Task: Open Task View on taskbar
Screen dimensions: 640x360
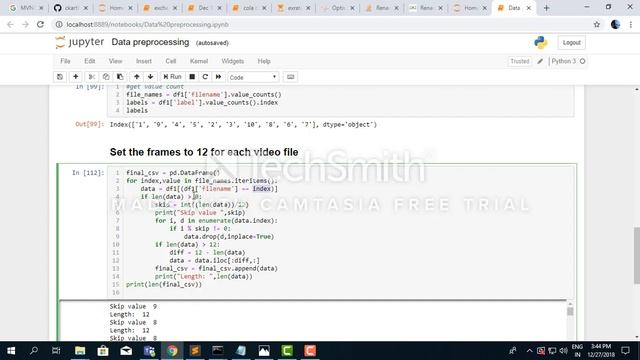Action: click(x=56, y=351)
